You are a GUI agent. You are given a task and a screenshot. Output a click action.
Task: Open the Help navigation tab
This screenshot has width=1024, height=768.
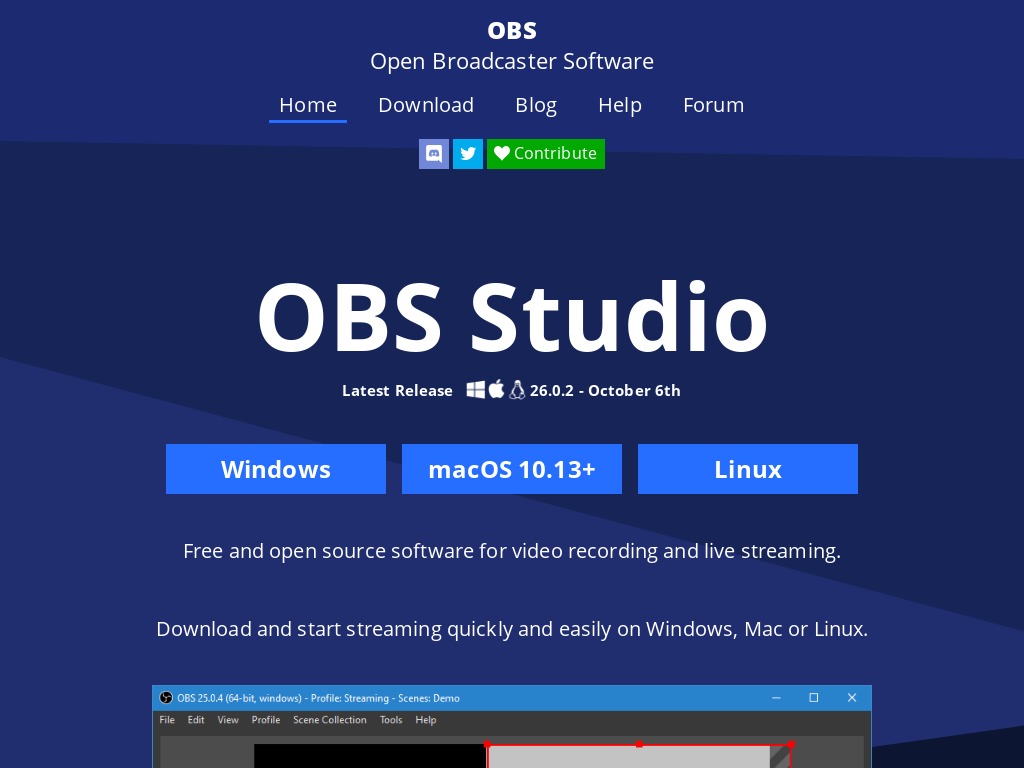click(620, 105)
